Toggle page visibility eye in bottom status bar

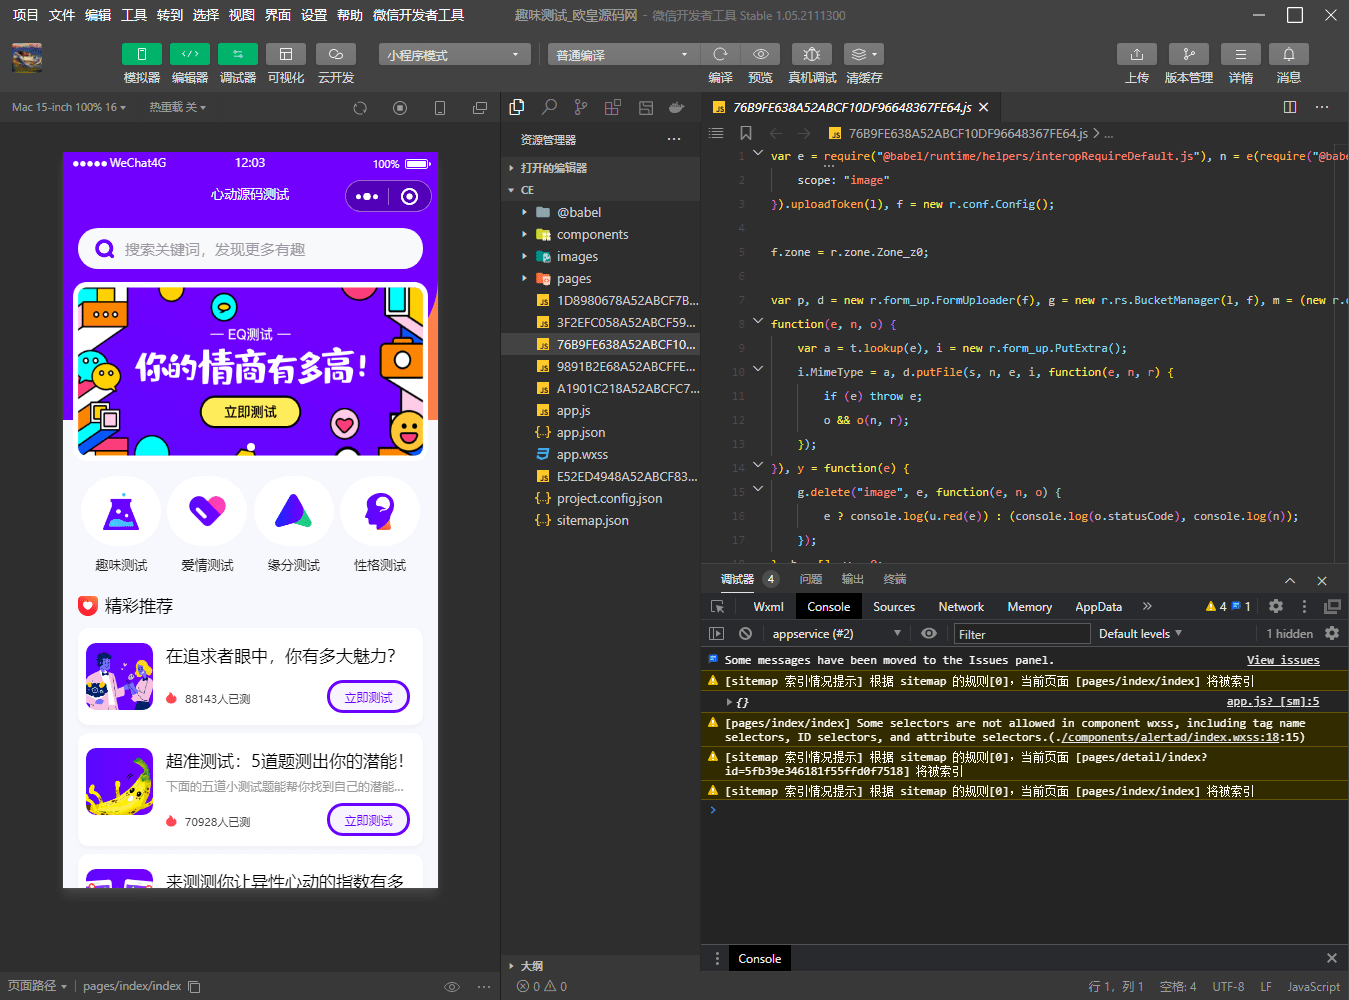pos(452,986)
